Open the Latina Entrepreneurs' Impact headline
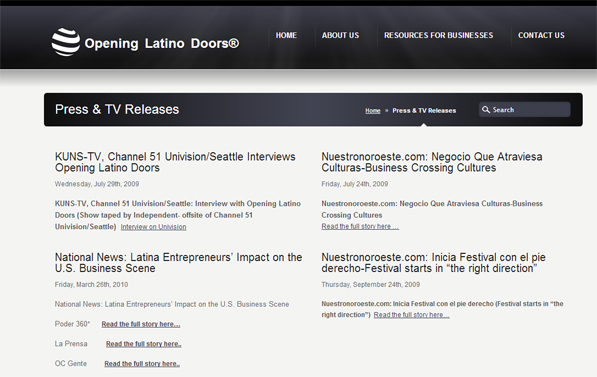The image size is (597, 377). [x=178, y=263]
